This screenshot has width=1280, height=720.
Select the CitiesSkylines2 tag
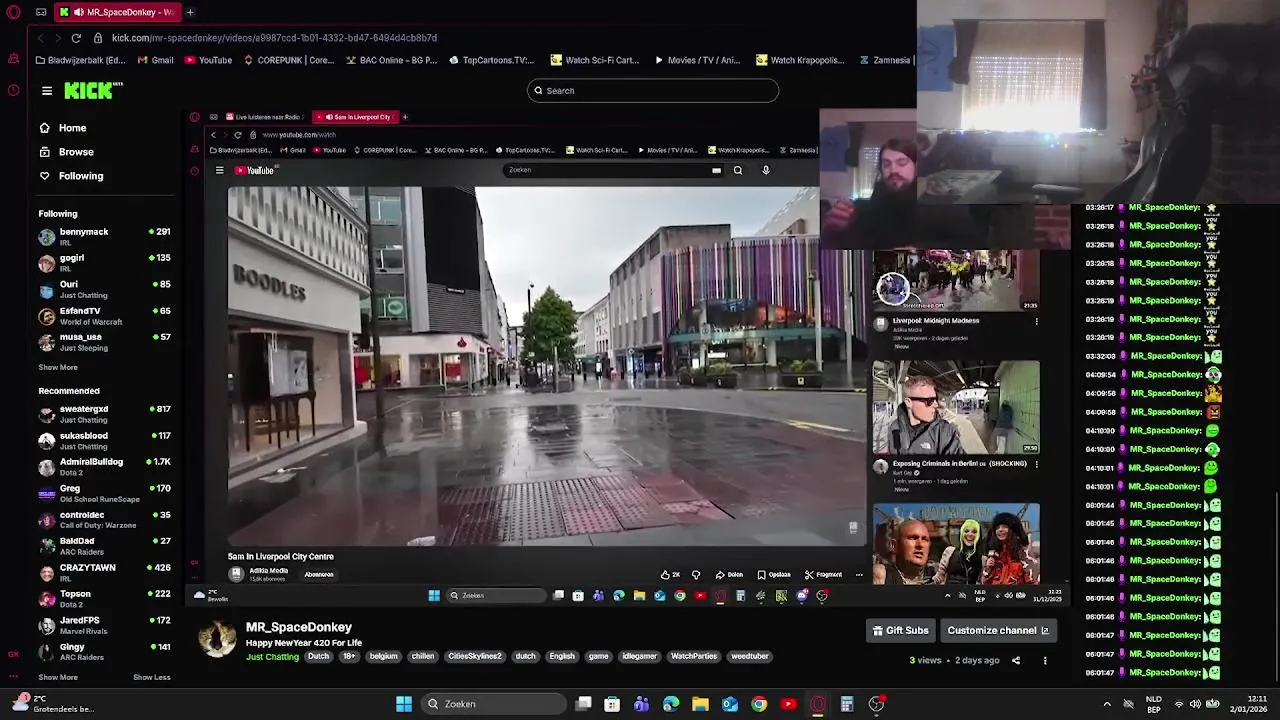474,656
